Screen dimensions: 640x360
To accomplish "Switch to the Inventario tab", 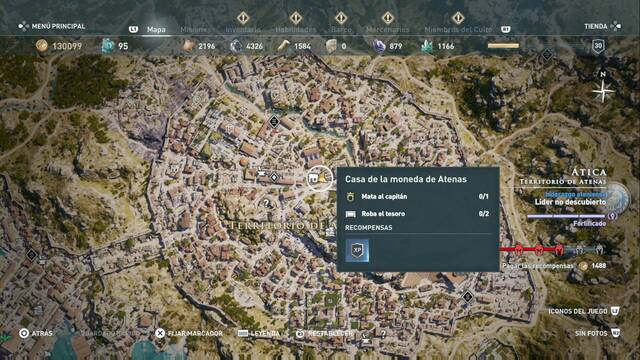I will 243,29.
